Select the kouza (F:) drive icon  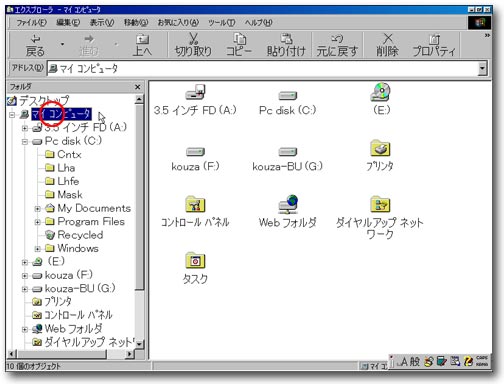click(x=195, y=152)
